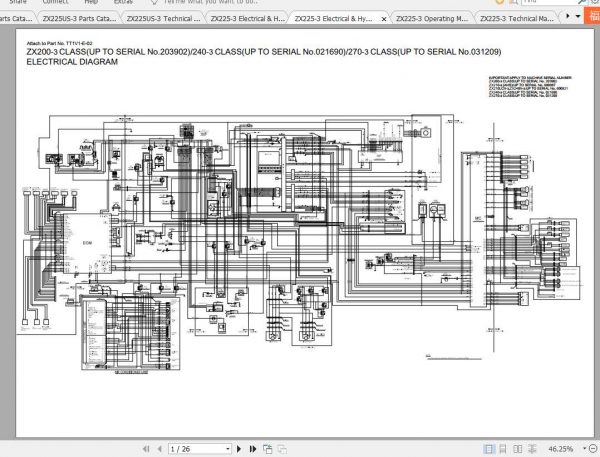600x457 pixels.
Task: Click the previous view icon
Action: pos(267,449)
